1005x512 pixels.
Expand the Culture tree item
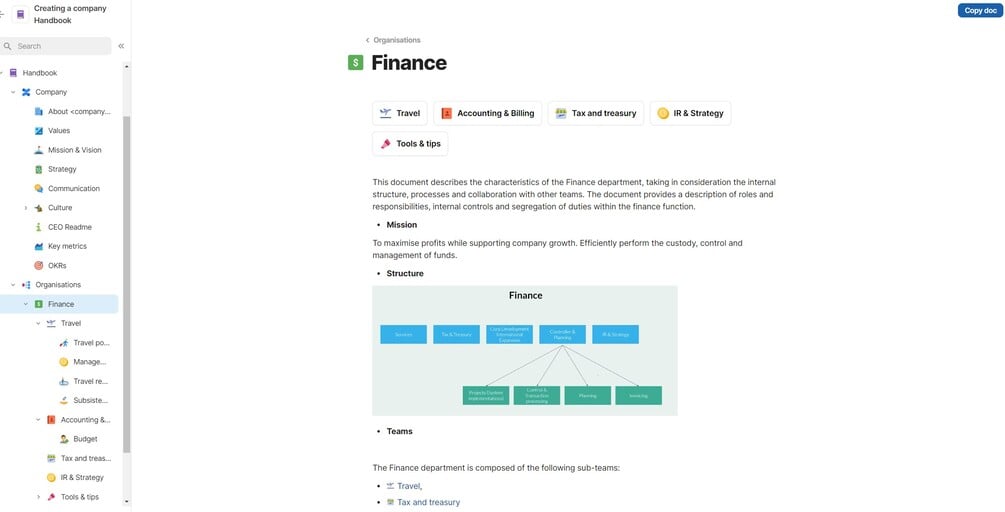tap(26, 208)
